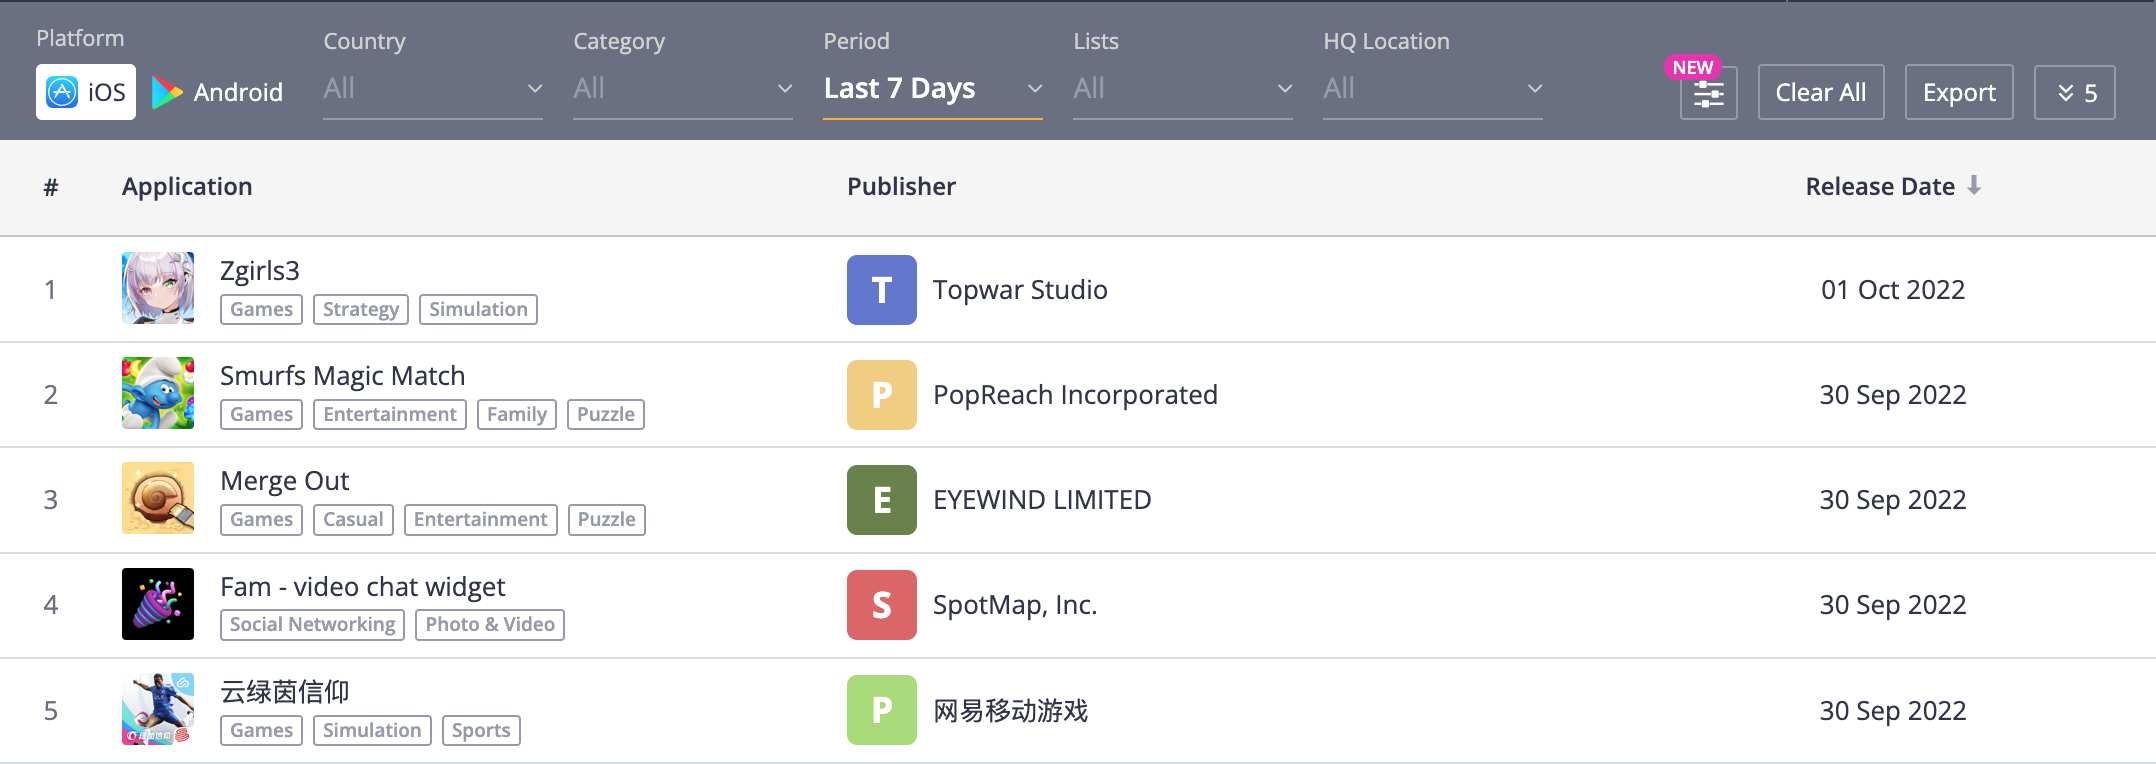
Task: Sort by Release Date column
Action: [x=1880, y=186]
